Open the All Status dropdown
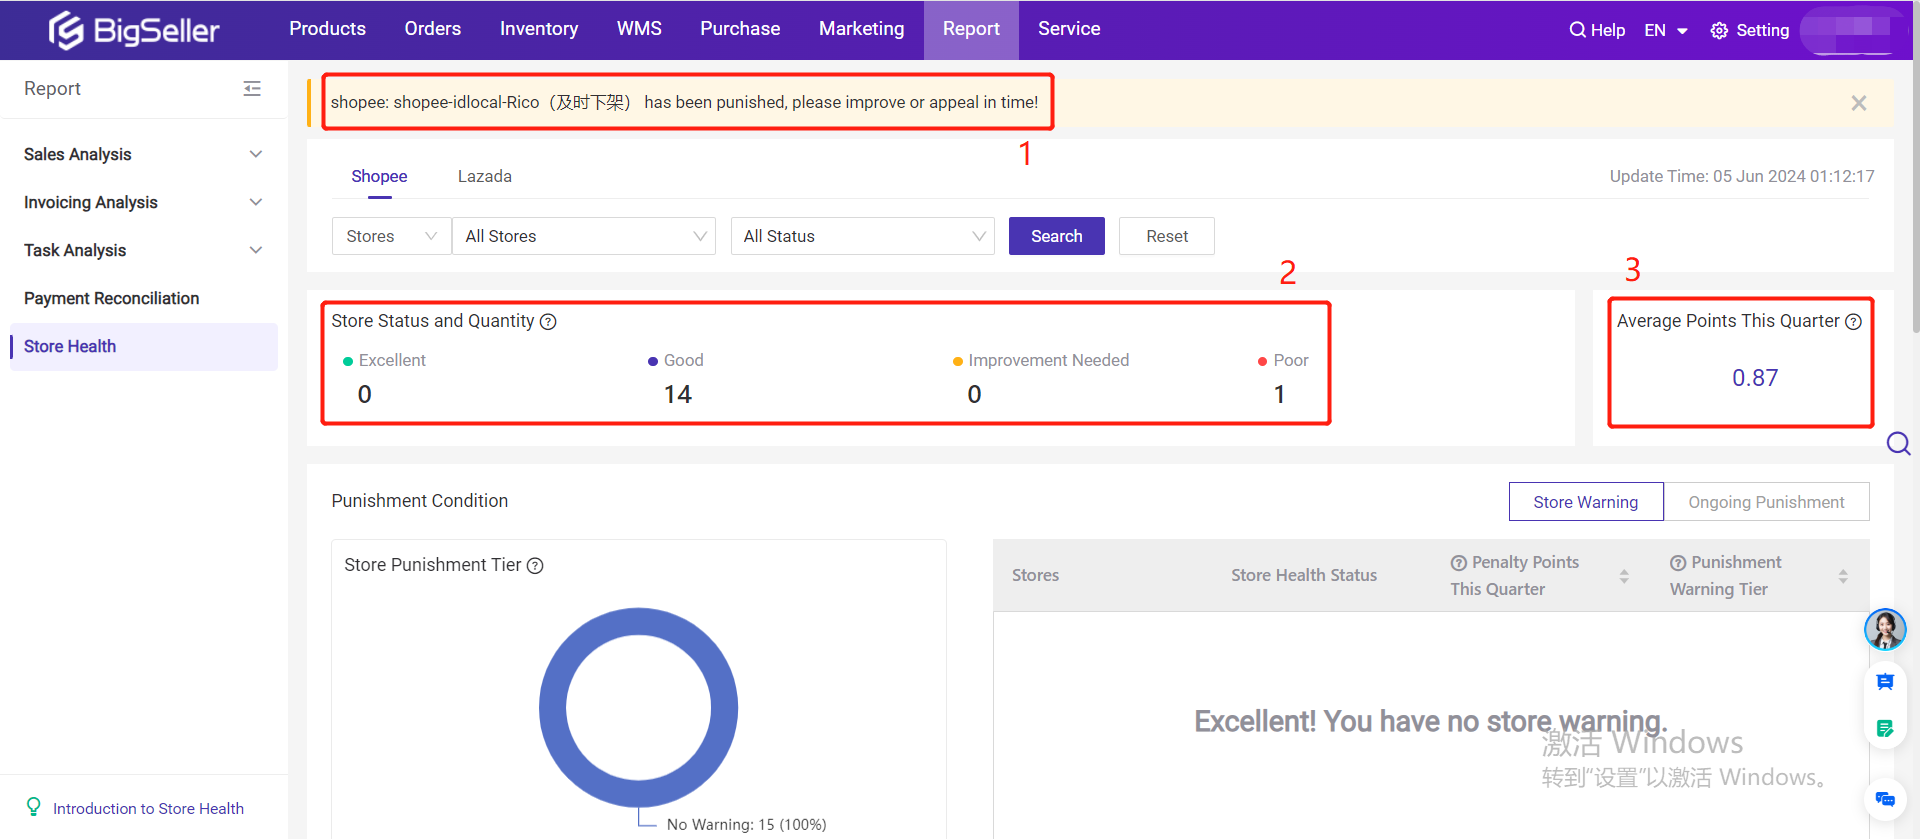 [862, 236]
